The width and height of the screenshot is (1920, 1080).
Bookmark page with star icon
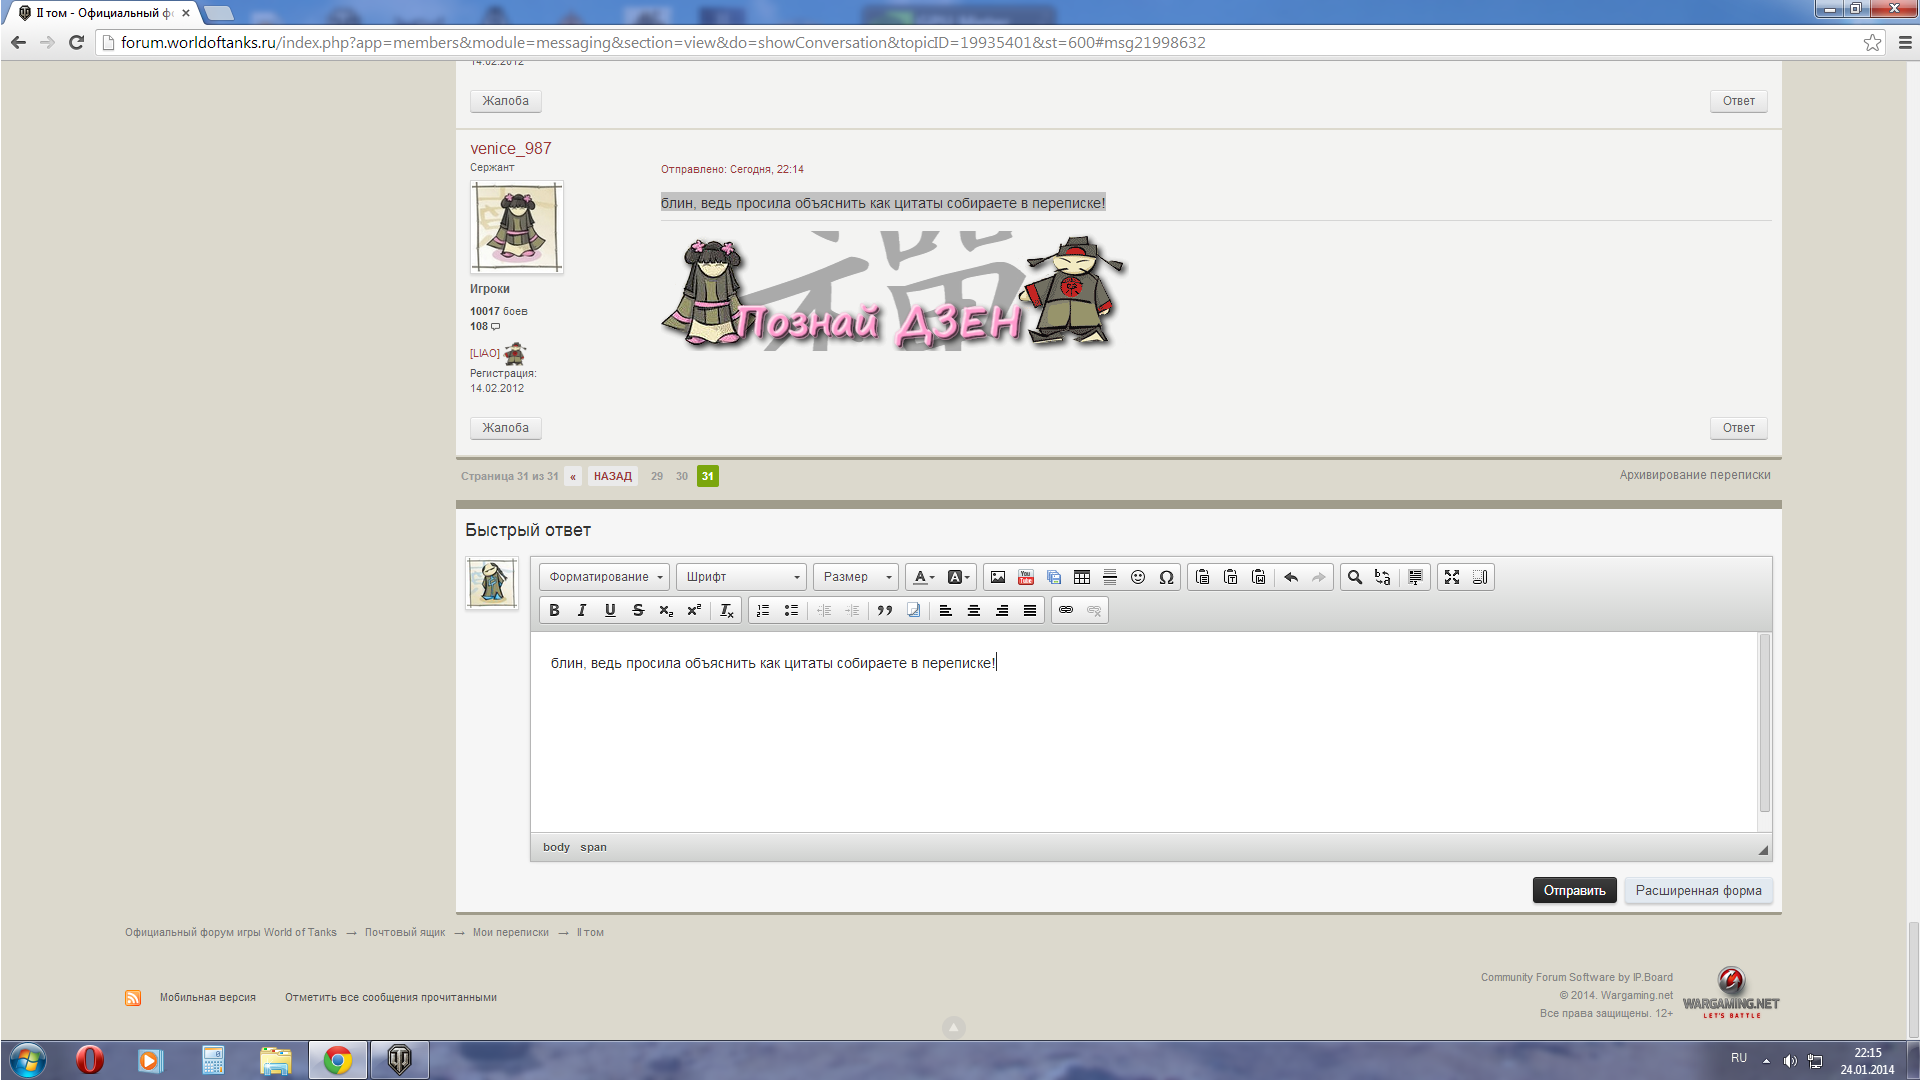point(1872,42)
